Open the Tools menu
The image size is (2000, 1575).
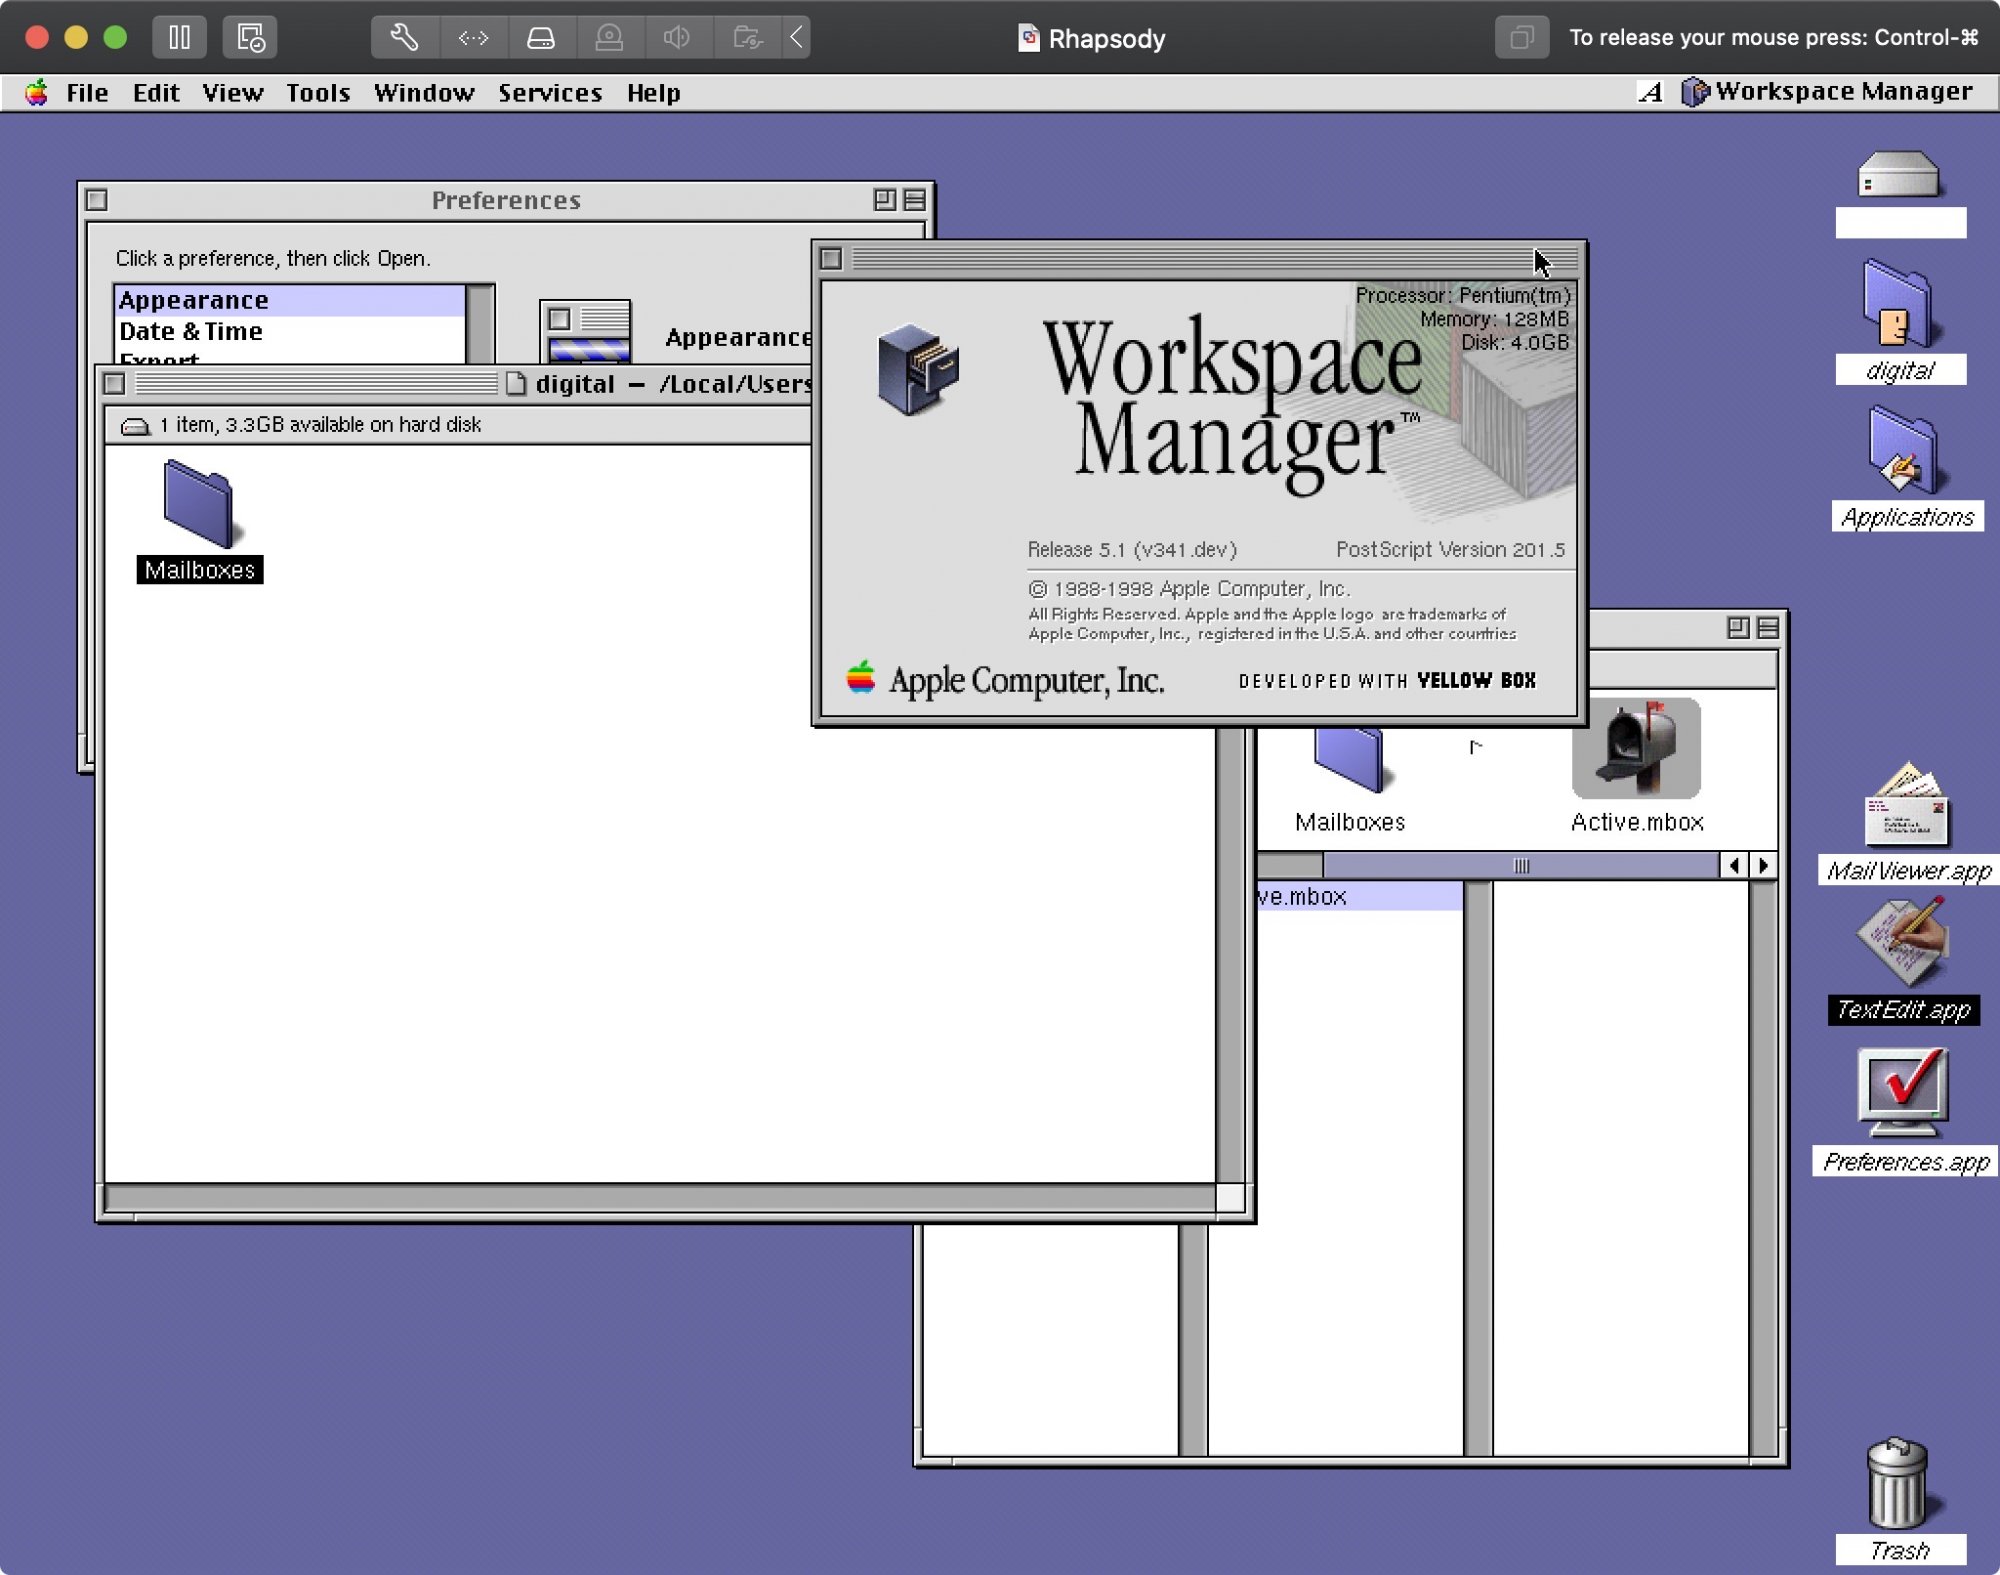pyautogui.click(x=318, y=93)
